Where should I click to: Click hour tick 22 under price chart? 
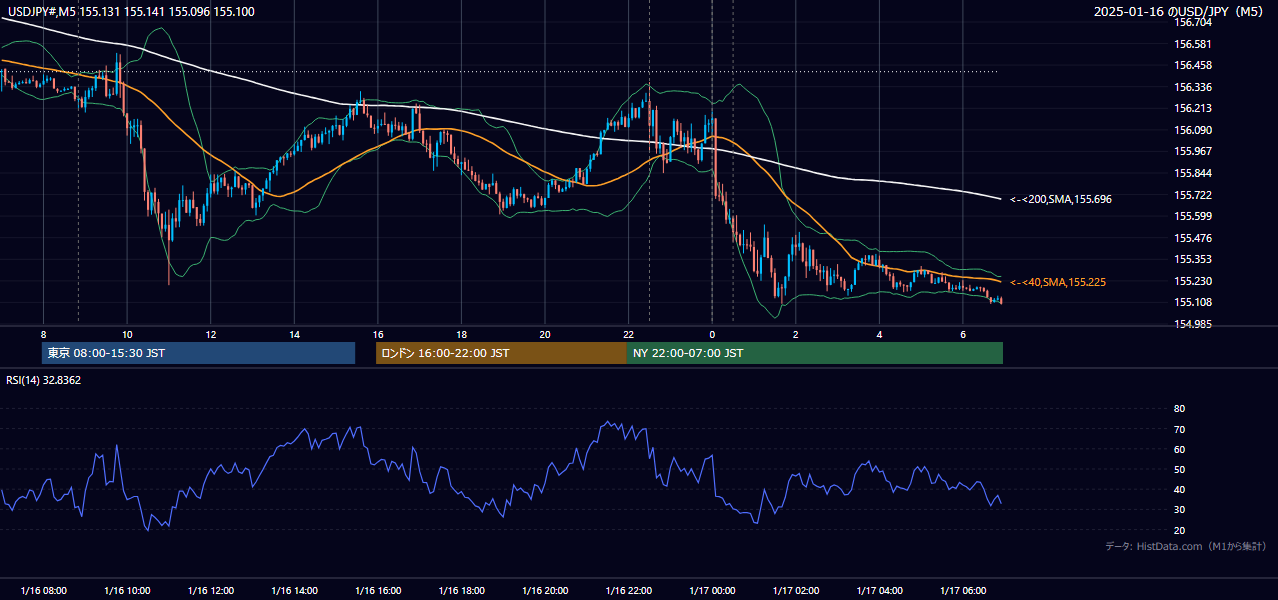(x=628, y=334)
